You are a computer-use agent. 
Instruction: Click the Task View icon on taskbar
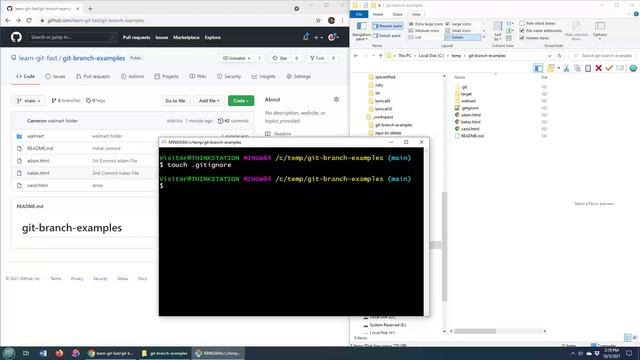(26, 353)
